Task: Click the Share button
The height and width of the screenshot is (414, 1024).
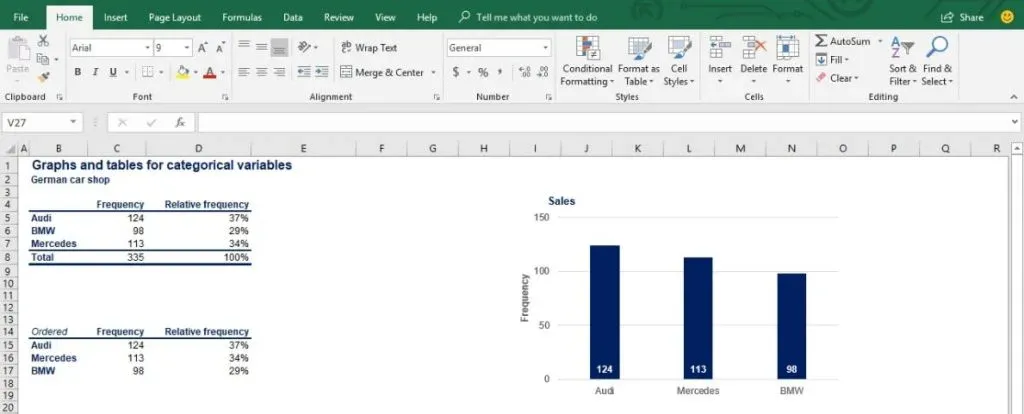Action: tap(962, 17)
